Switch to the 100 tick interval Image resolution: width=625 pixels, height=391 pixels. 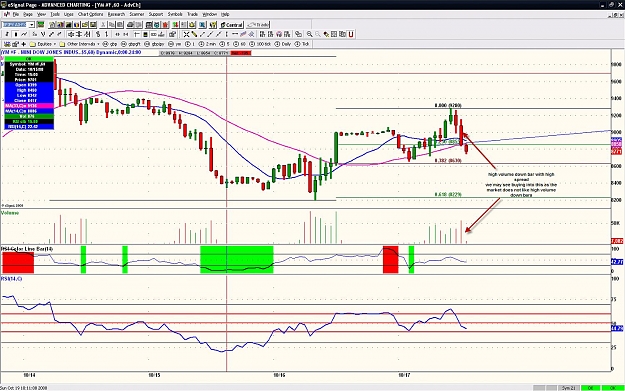tap(260, 44)
